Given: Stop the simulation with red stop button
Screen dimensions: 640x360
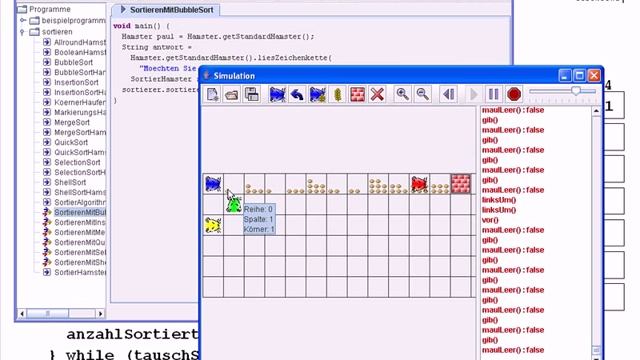Looking at the screenshot, I should [x=513, y=94].
